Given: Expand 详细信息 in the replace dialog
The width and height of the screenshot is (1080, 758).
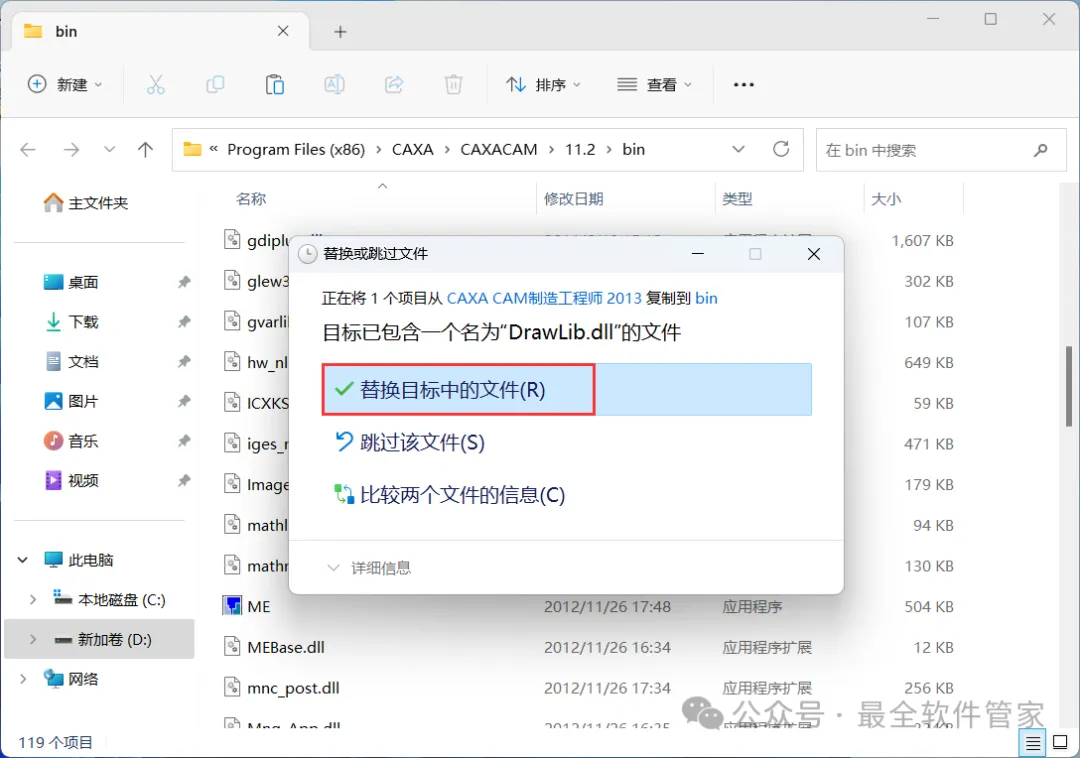Looking at the screenshot, I should pyautogui.click(x=369, y=568).
